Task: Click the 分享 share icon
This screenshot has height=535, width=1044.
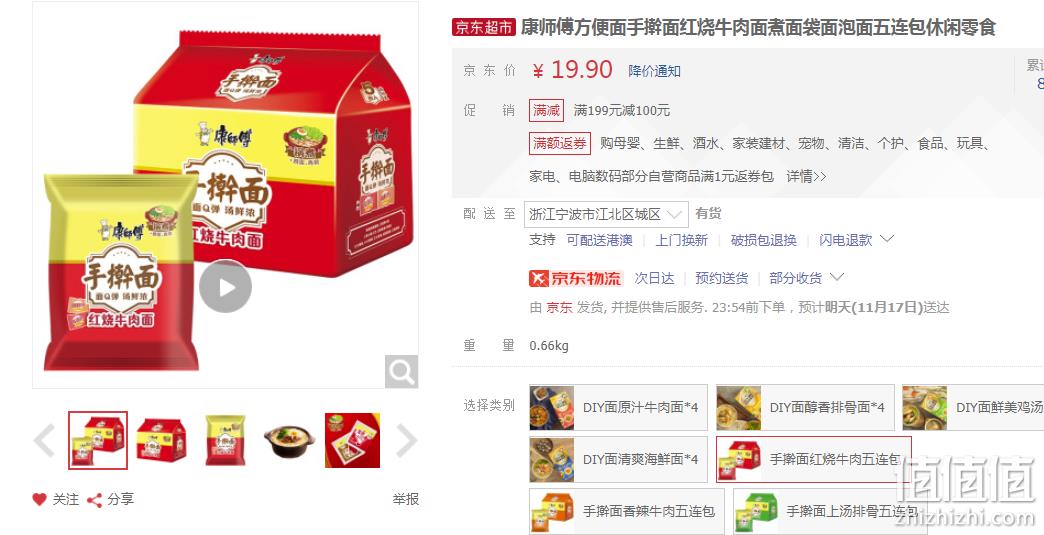Action: pyautogui.click(x=95, y=500)
